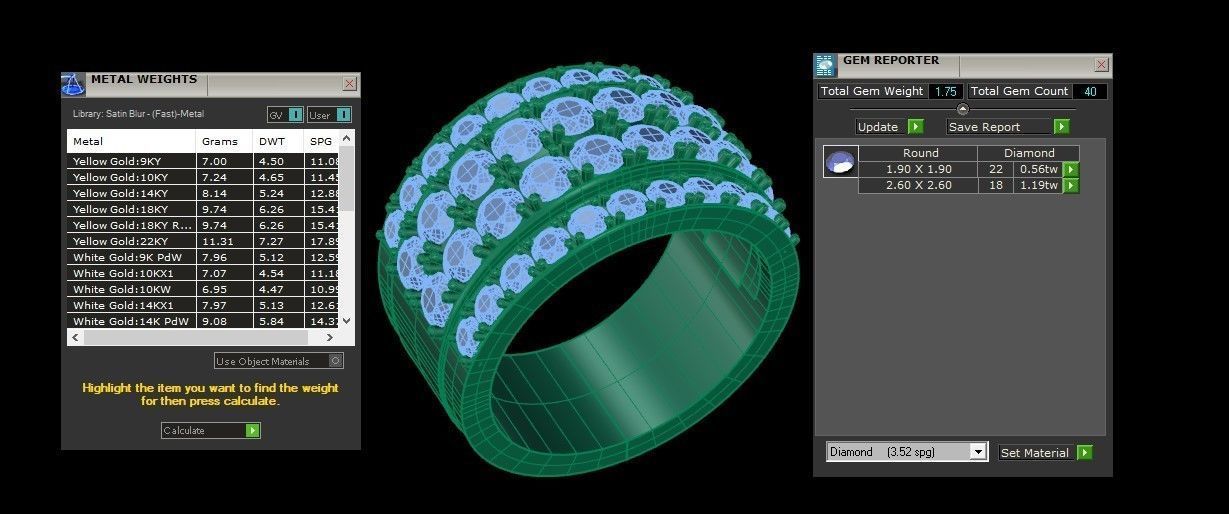1229x514 pixels.
Task: Click the green arrow in the 0.56tw row
Action: coord(1071,170)
